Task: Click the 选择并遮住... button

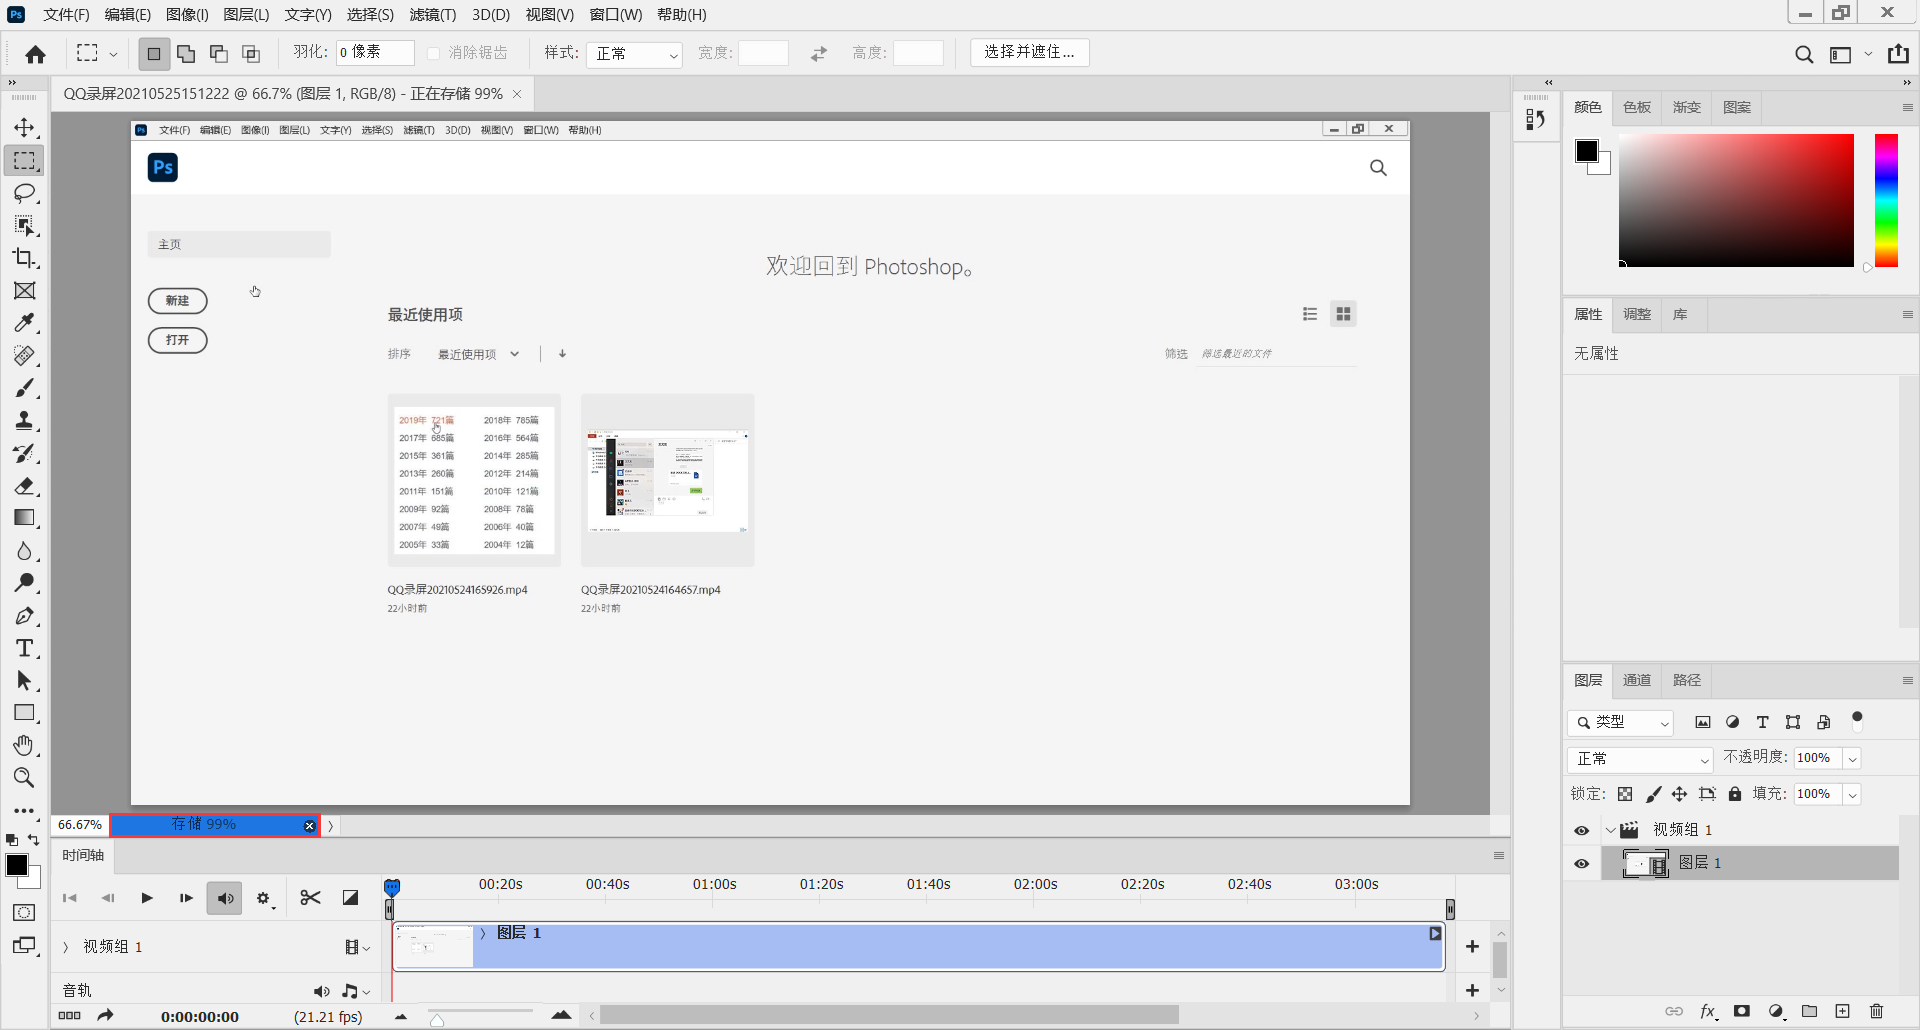Action: point(1029,52)
